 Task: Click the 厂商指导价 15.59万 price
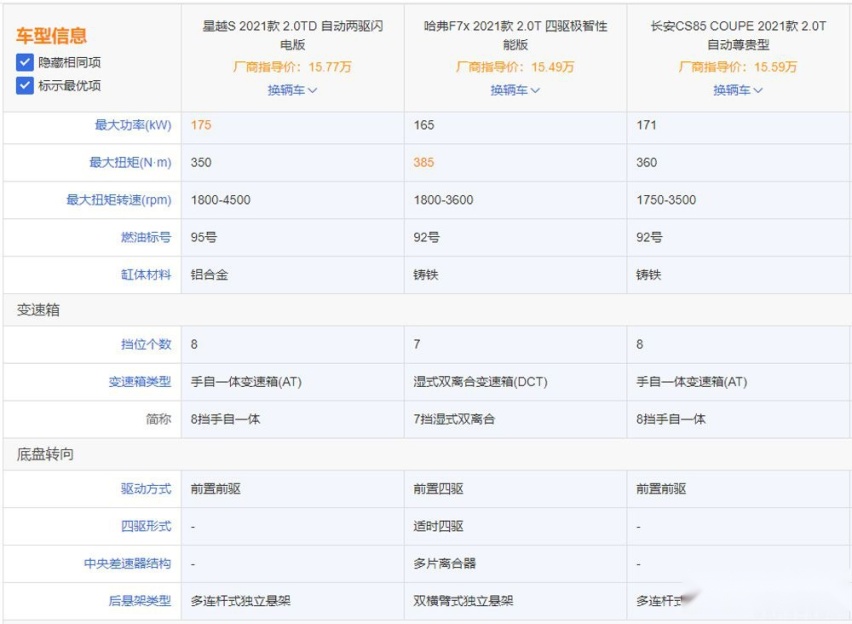(738, 67)
